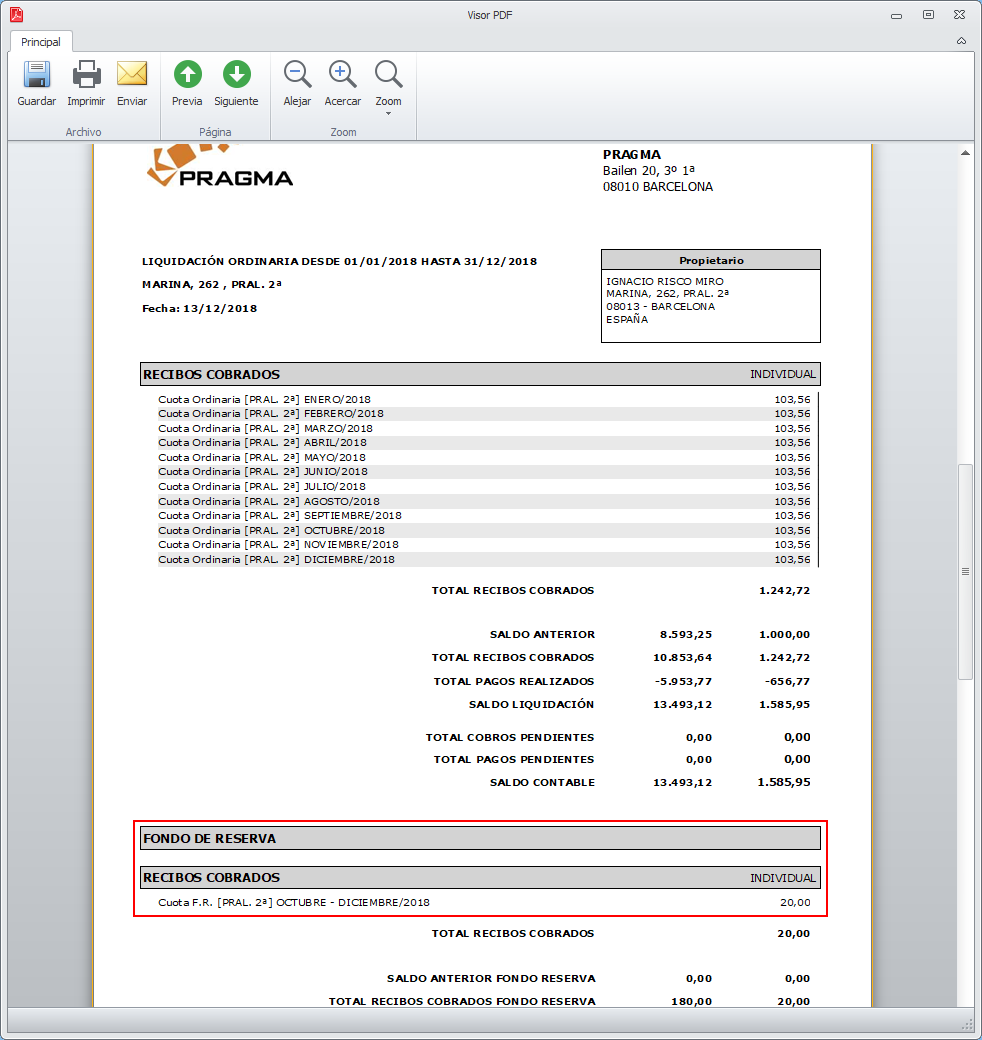Expand the Zoom dropdown arrow

[388, 113]
